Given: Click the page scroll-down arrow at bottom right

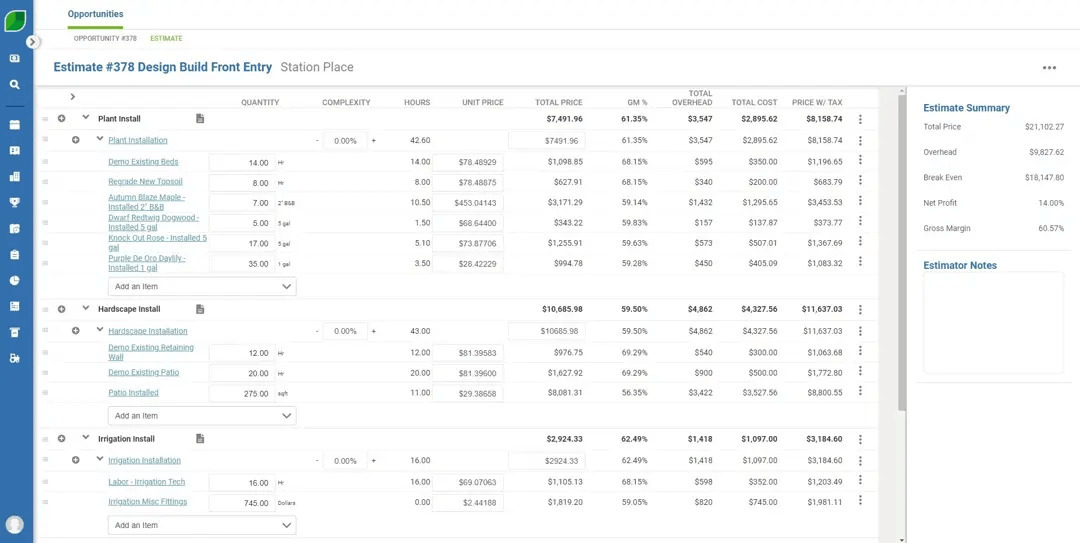Looking at the screenshot, I should tap(902, 539).
